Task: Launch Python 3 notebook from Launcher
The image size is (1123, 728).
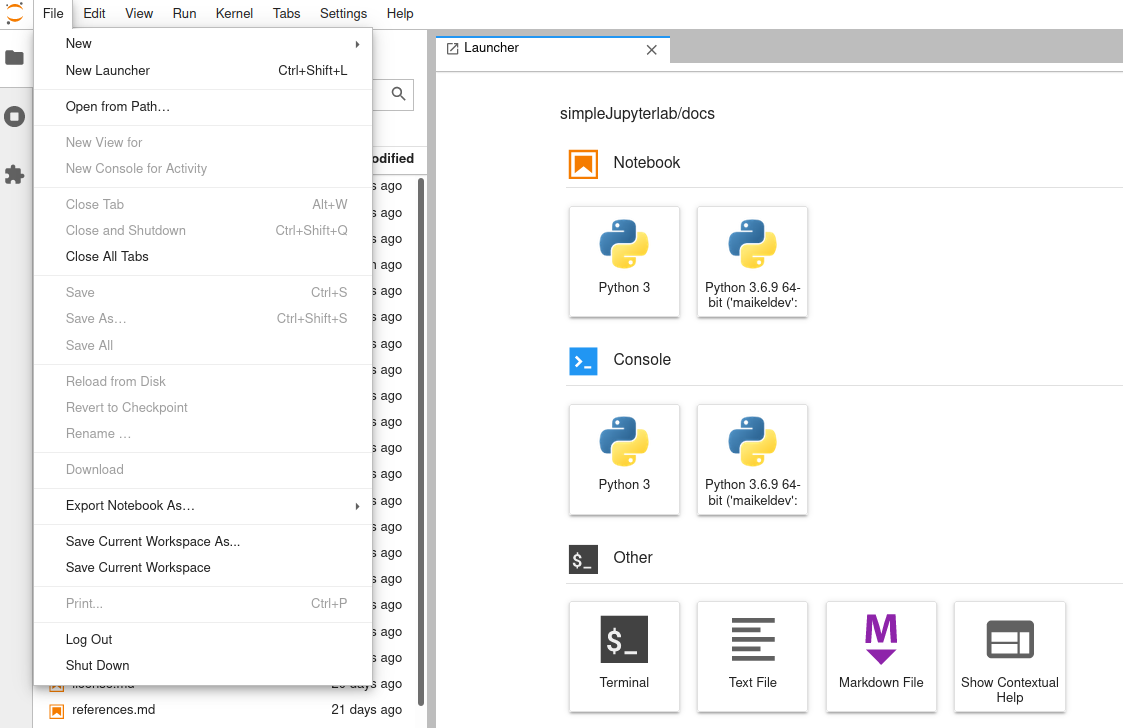Action: pos(625,262)
